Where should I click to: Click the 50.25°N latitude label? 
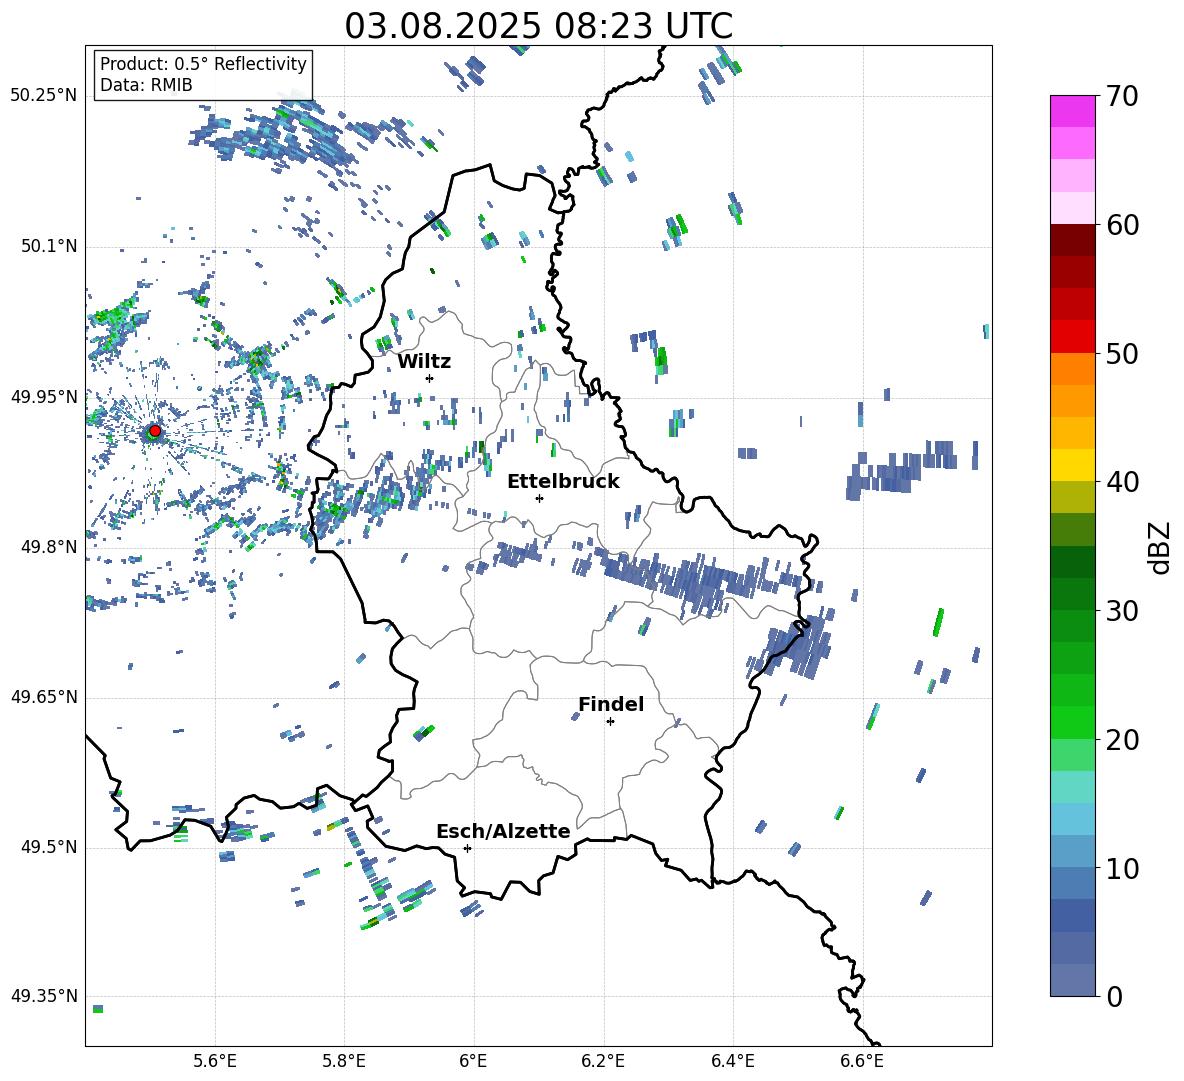(44, 96)
